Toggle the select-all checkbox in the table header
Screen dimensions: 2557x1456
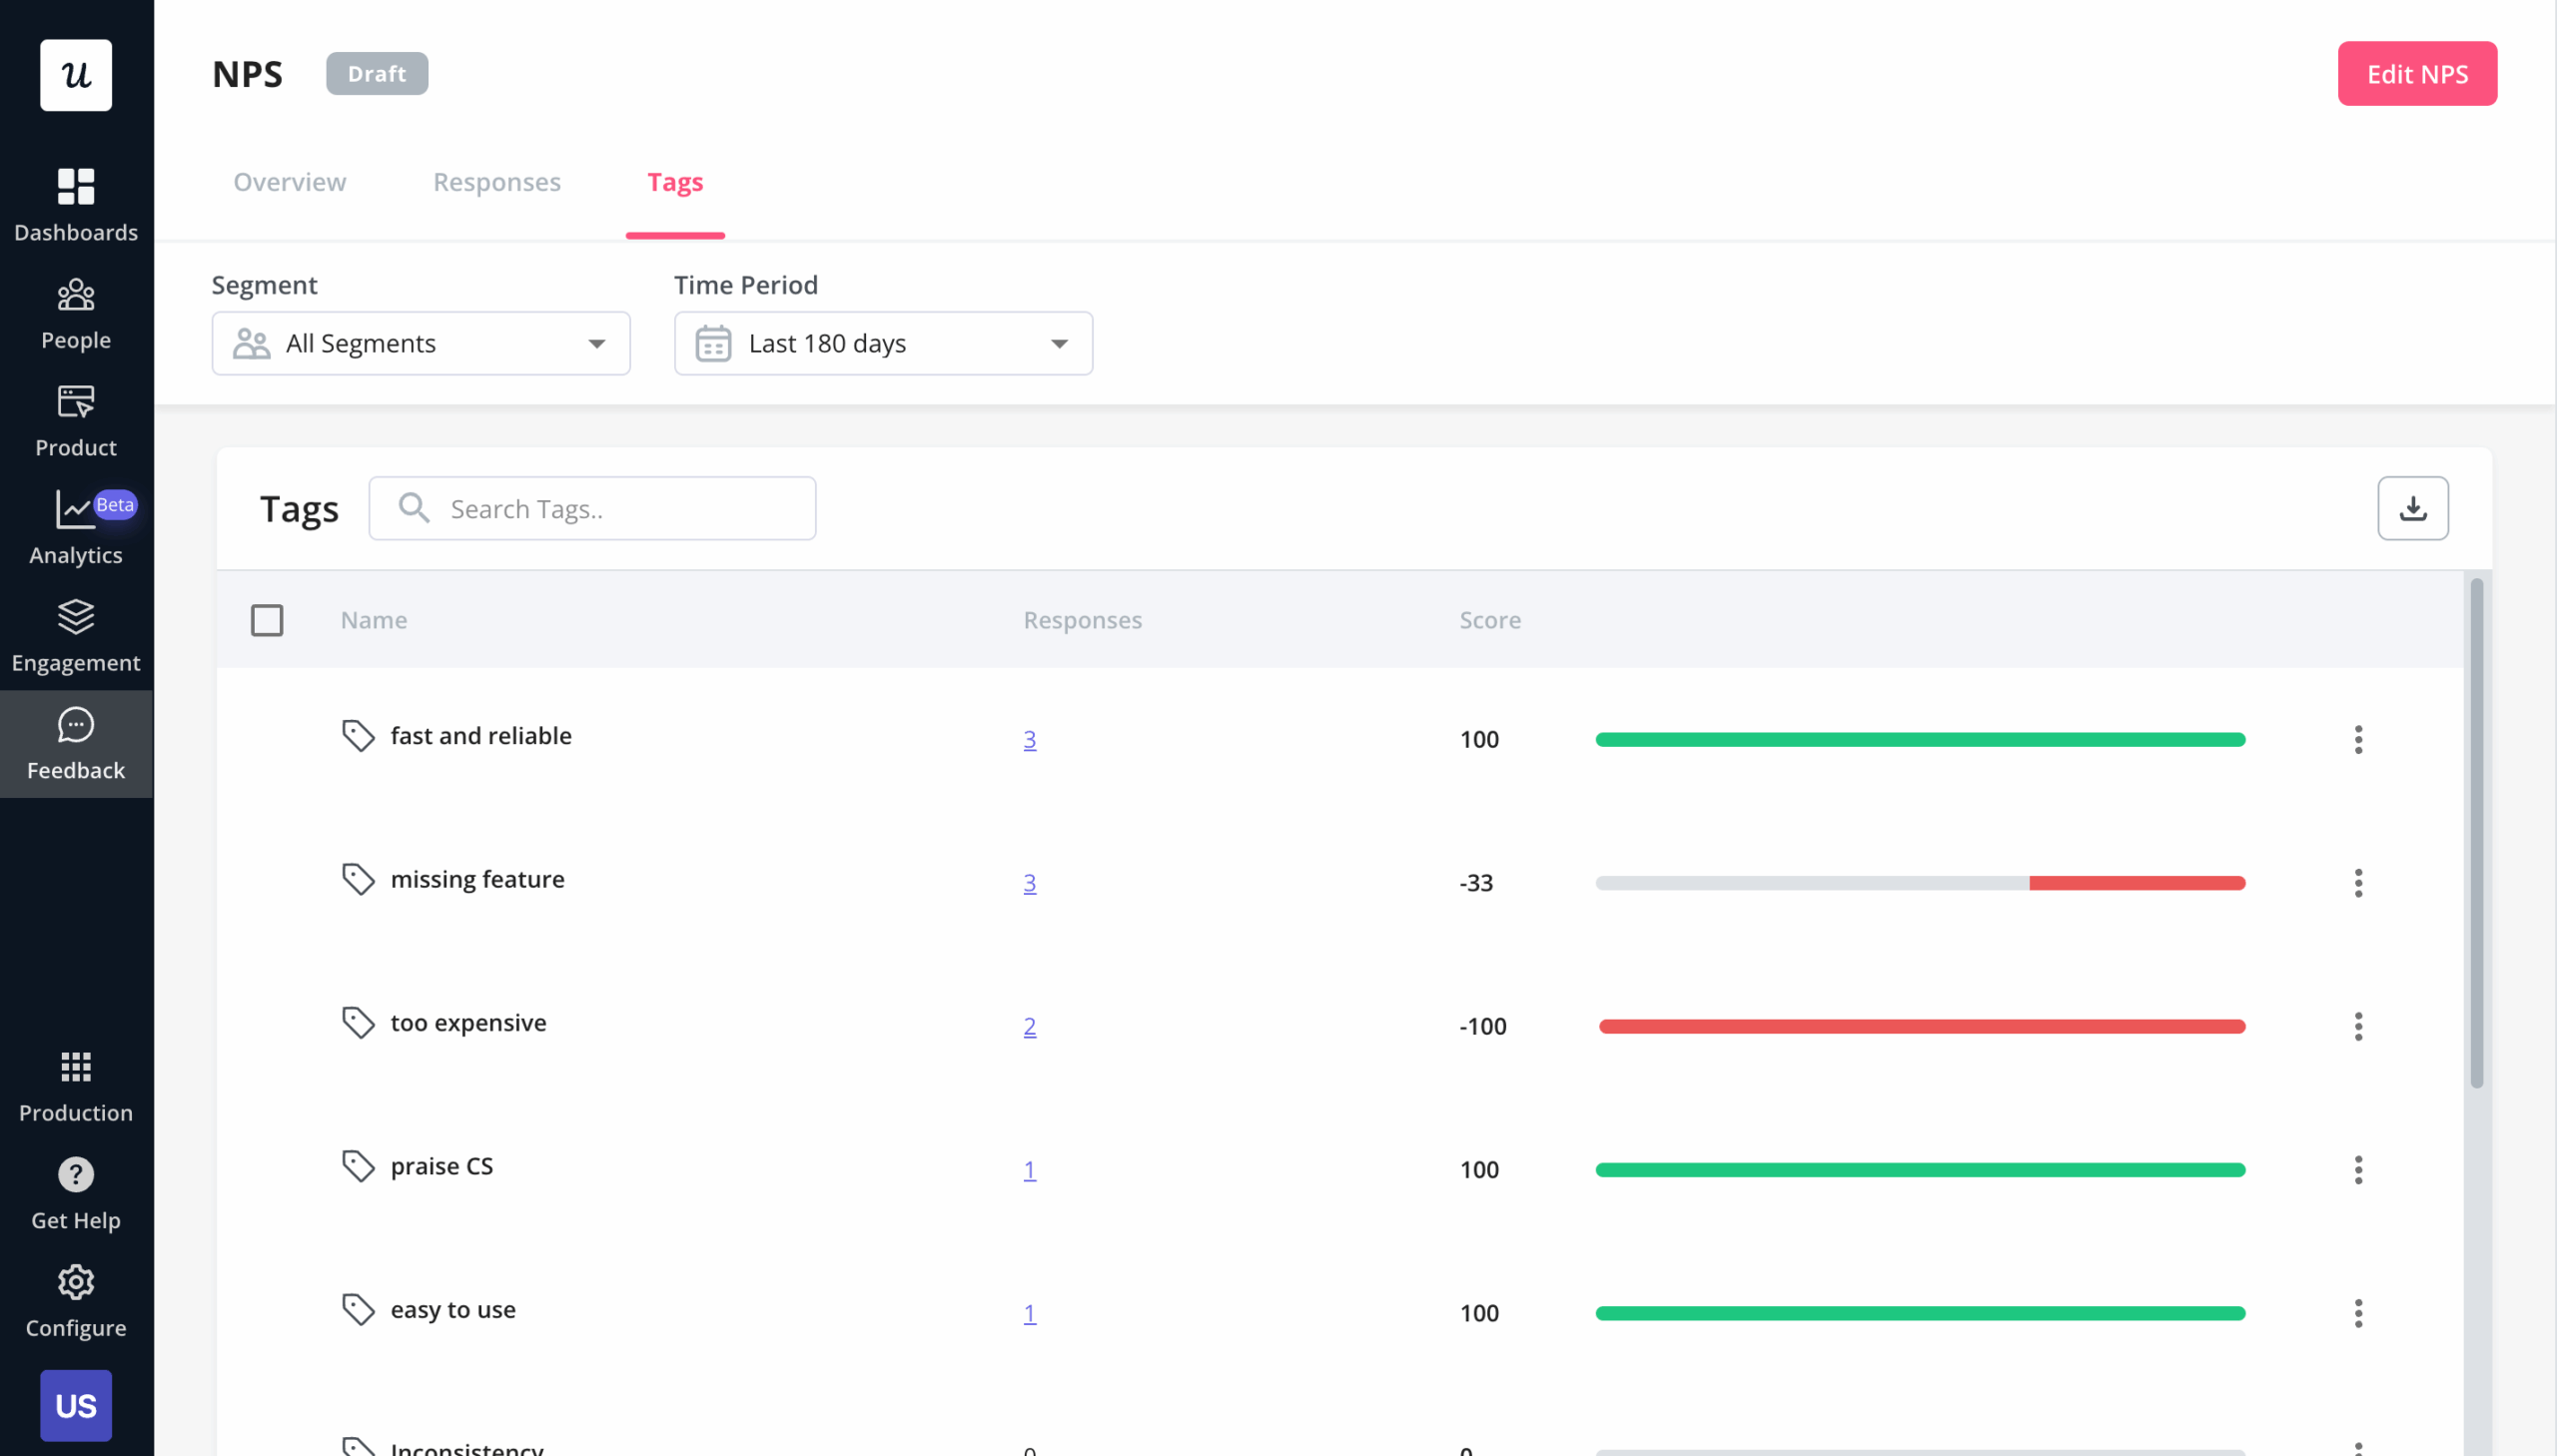coord(267,620)
